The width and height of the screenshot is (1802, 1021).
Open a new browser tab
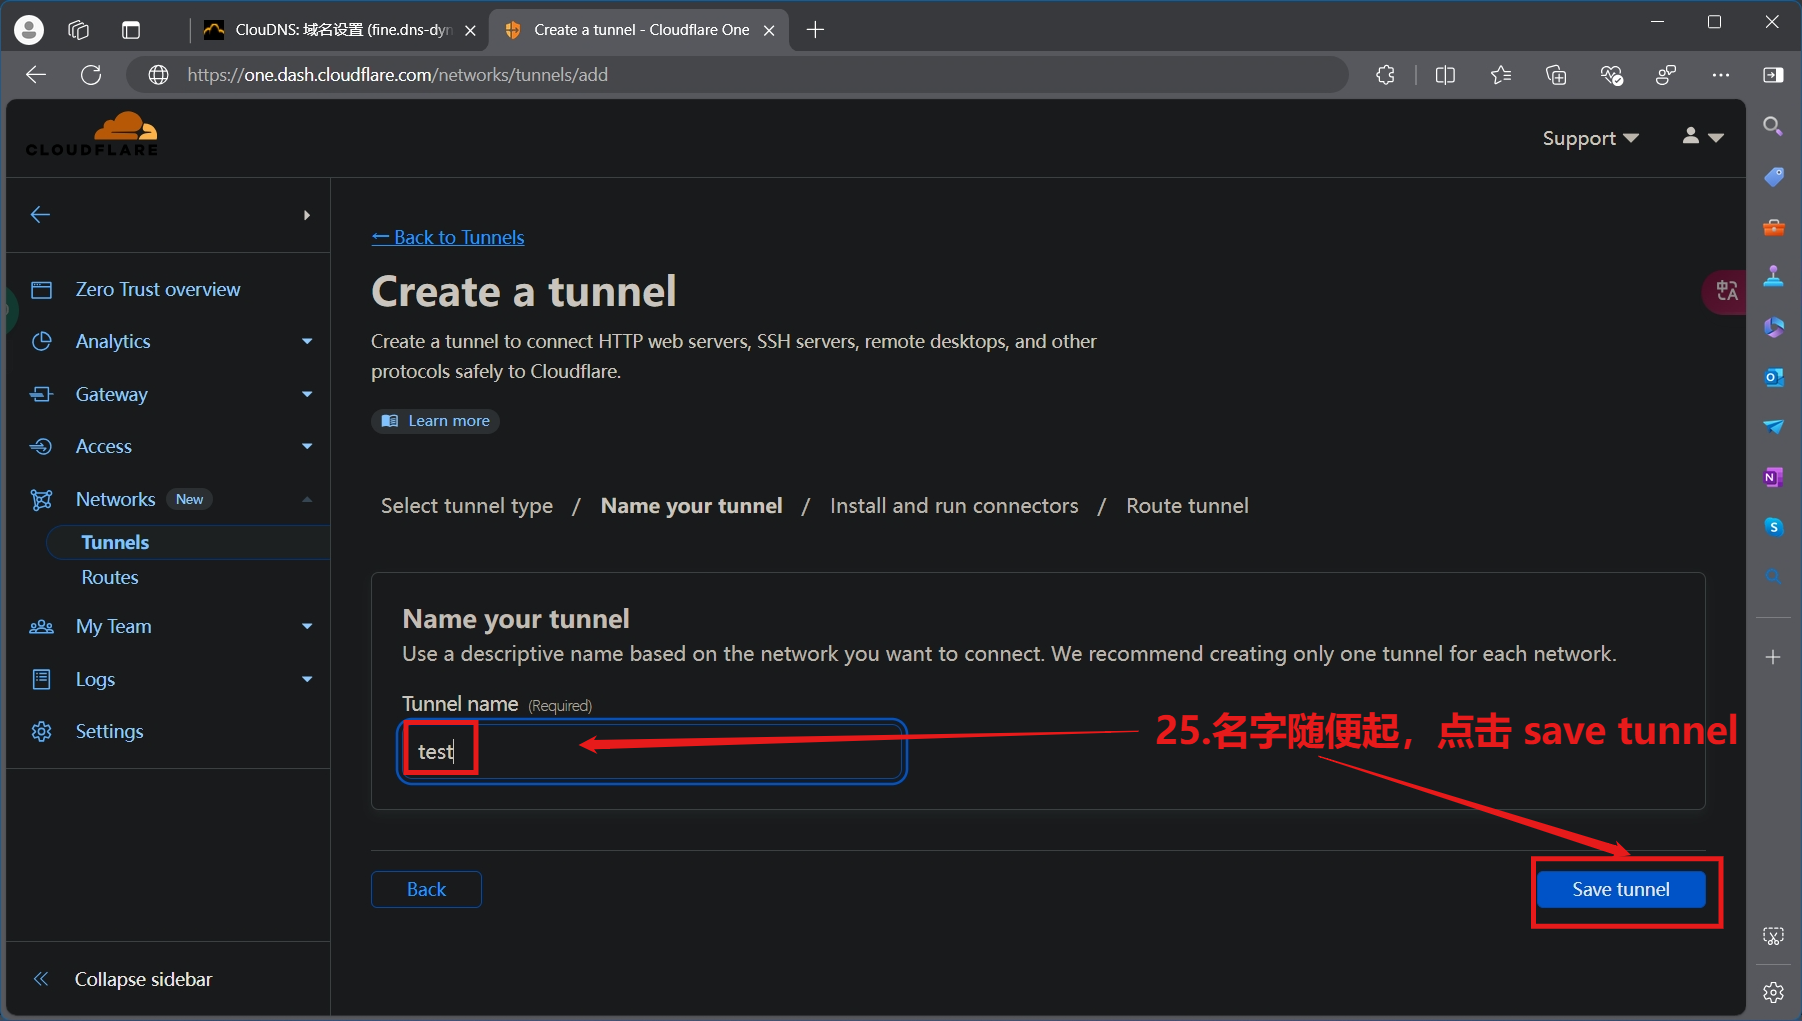click(x=816, y=30)
